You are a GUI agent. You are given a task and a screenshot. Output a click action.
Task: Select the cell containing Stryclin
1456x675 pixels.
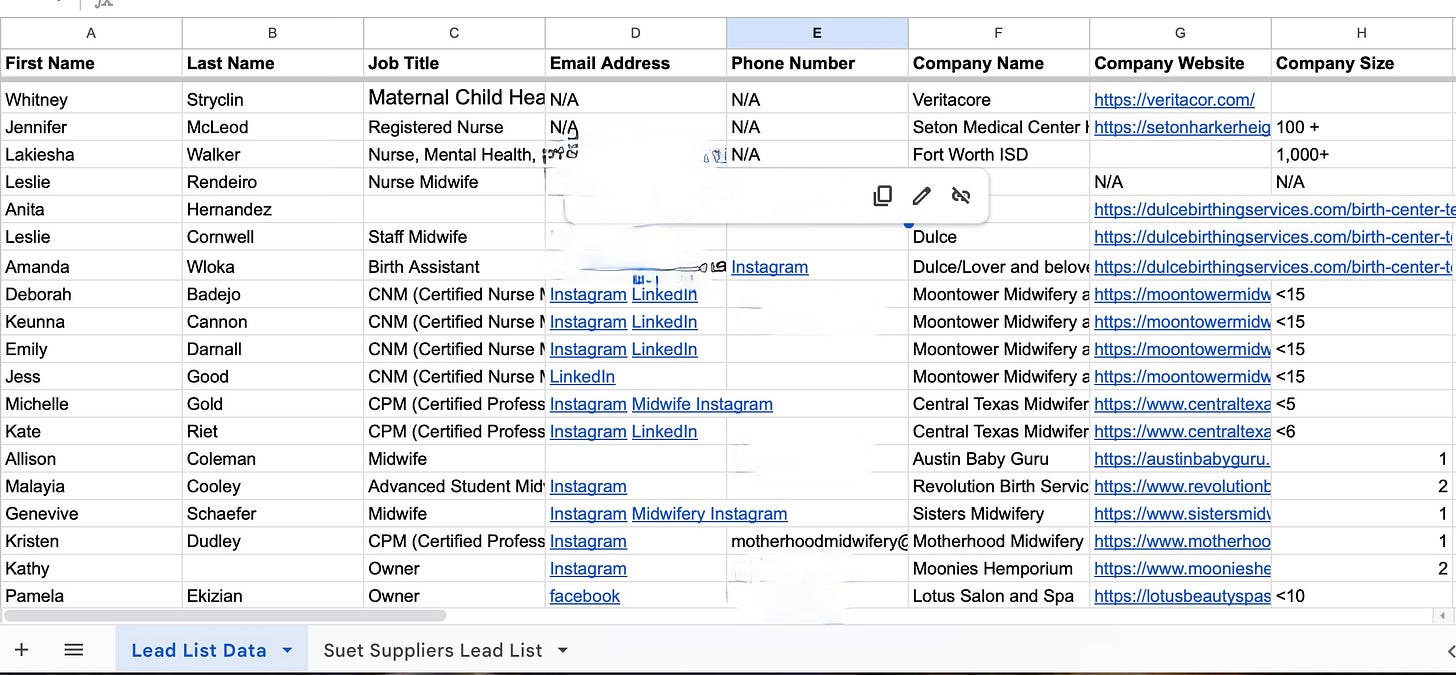coord(273,99)
